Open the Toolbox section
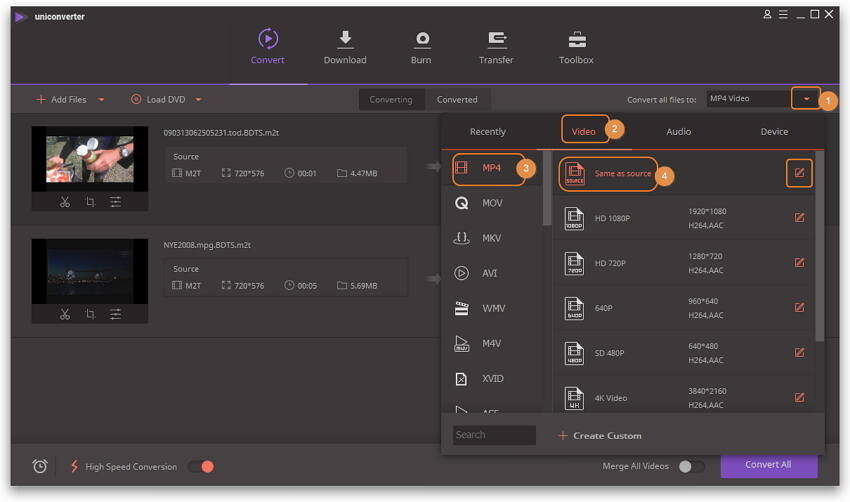The image size is (850, 502). (576, 47)
